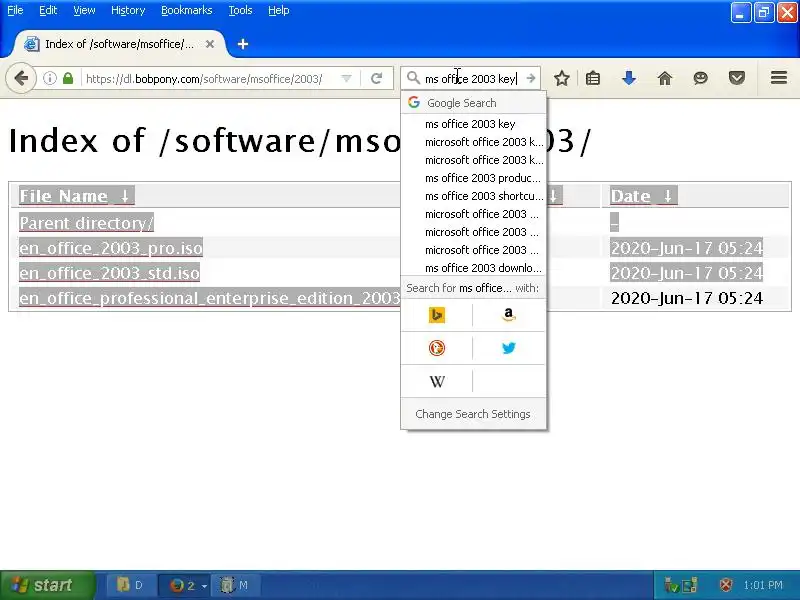Open the URL history dropdown arrow
Screen dimensions: 800x600
pyautogui.click(x=346, y=79)
